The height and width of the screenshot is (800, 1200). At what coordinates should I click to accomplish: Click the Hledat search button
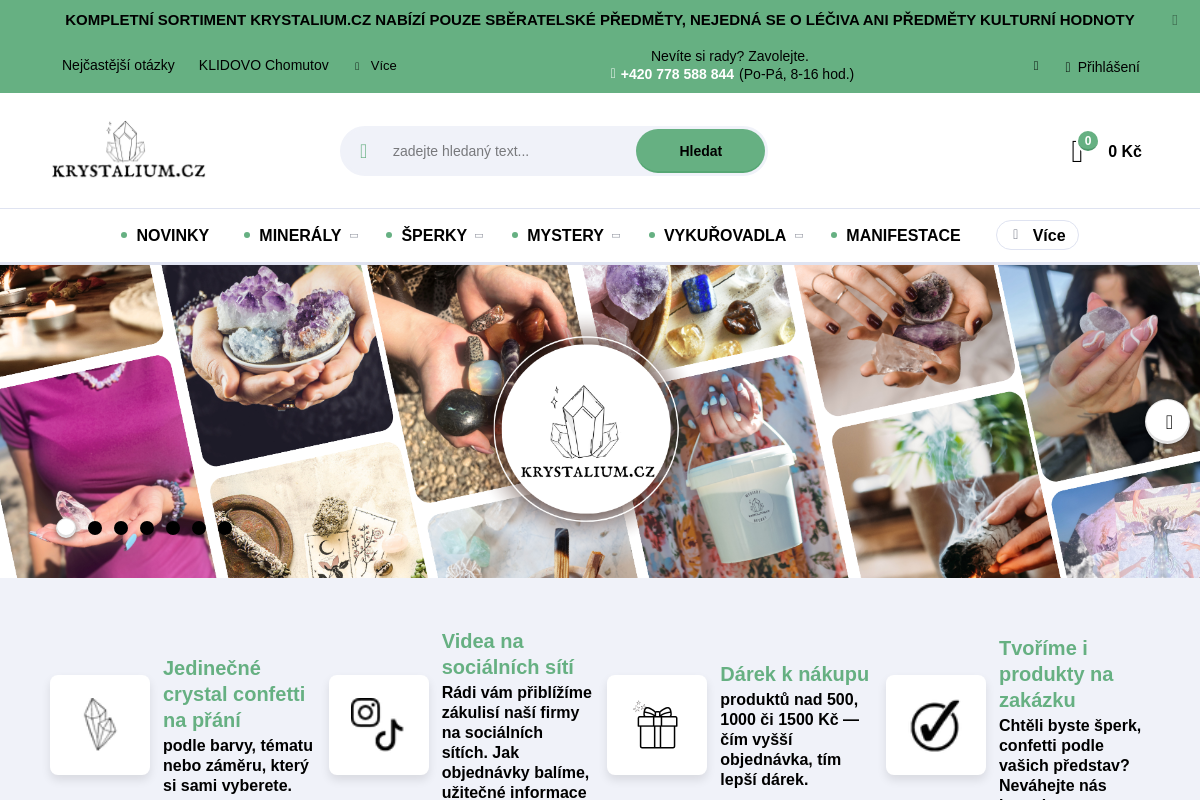point(700,151)
